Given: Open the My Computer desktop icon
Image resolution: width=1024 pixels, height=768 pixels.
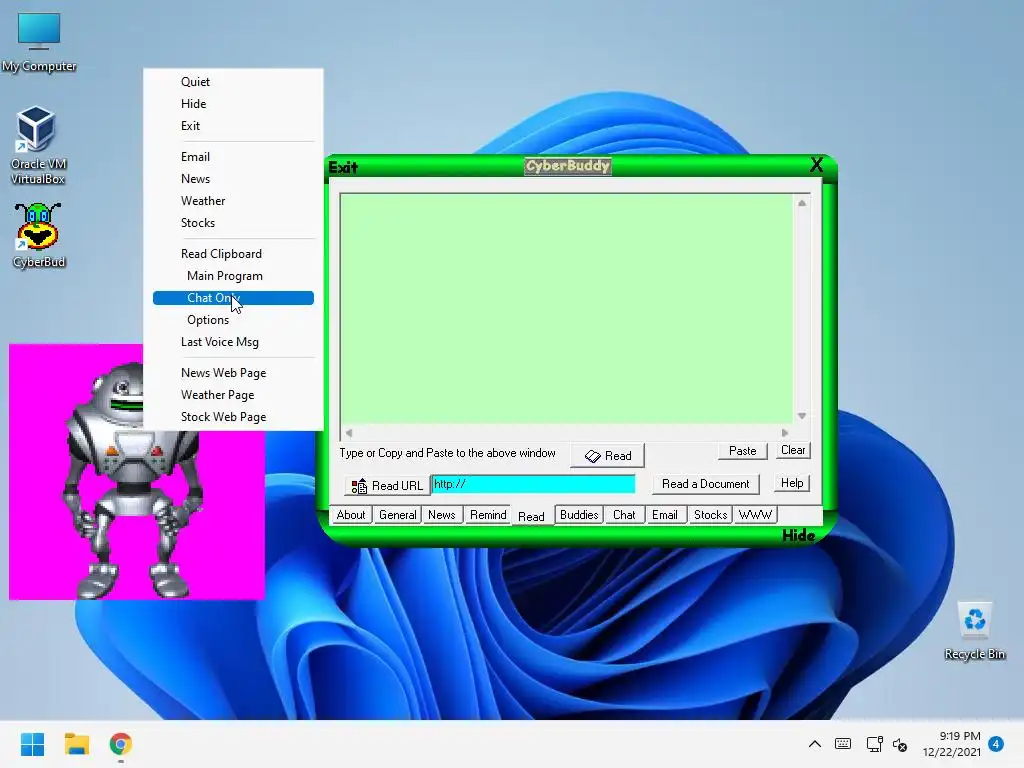Looking at the screenshot, I should [x=39, y=42].
